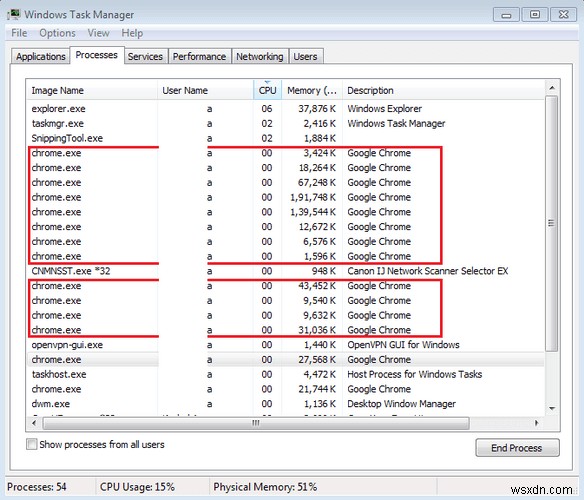Enable Show processes from all users
Screen dimensions: 584x500
32,444
